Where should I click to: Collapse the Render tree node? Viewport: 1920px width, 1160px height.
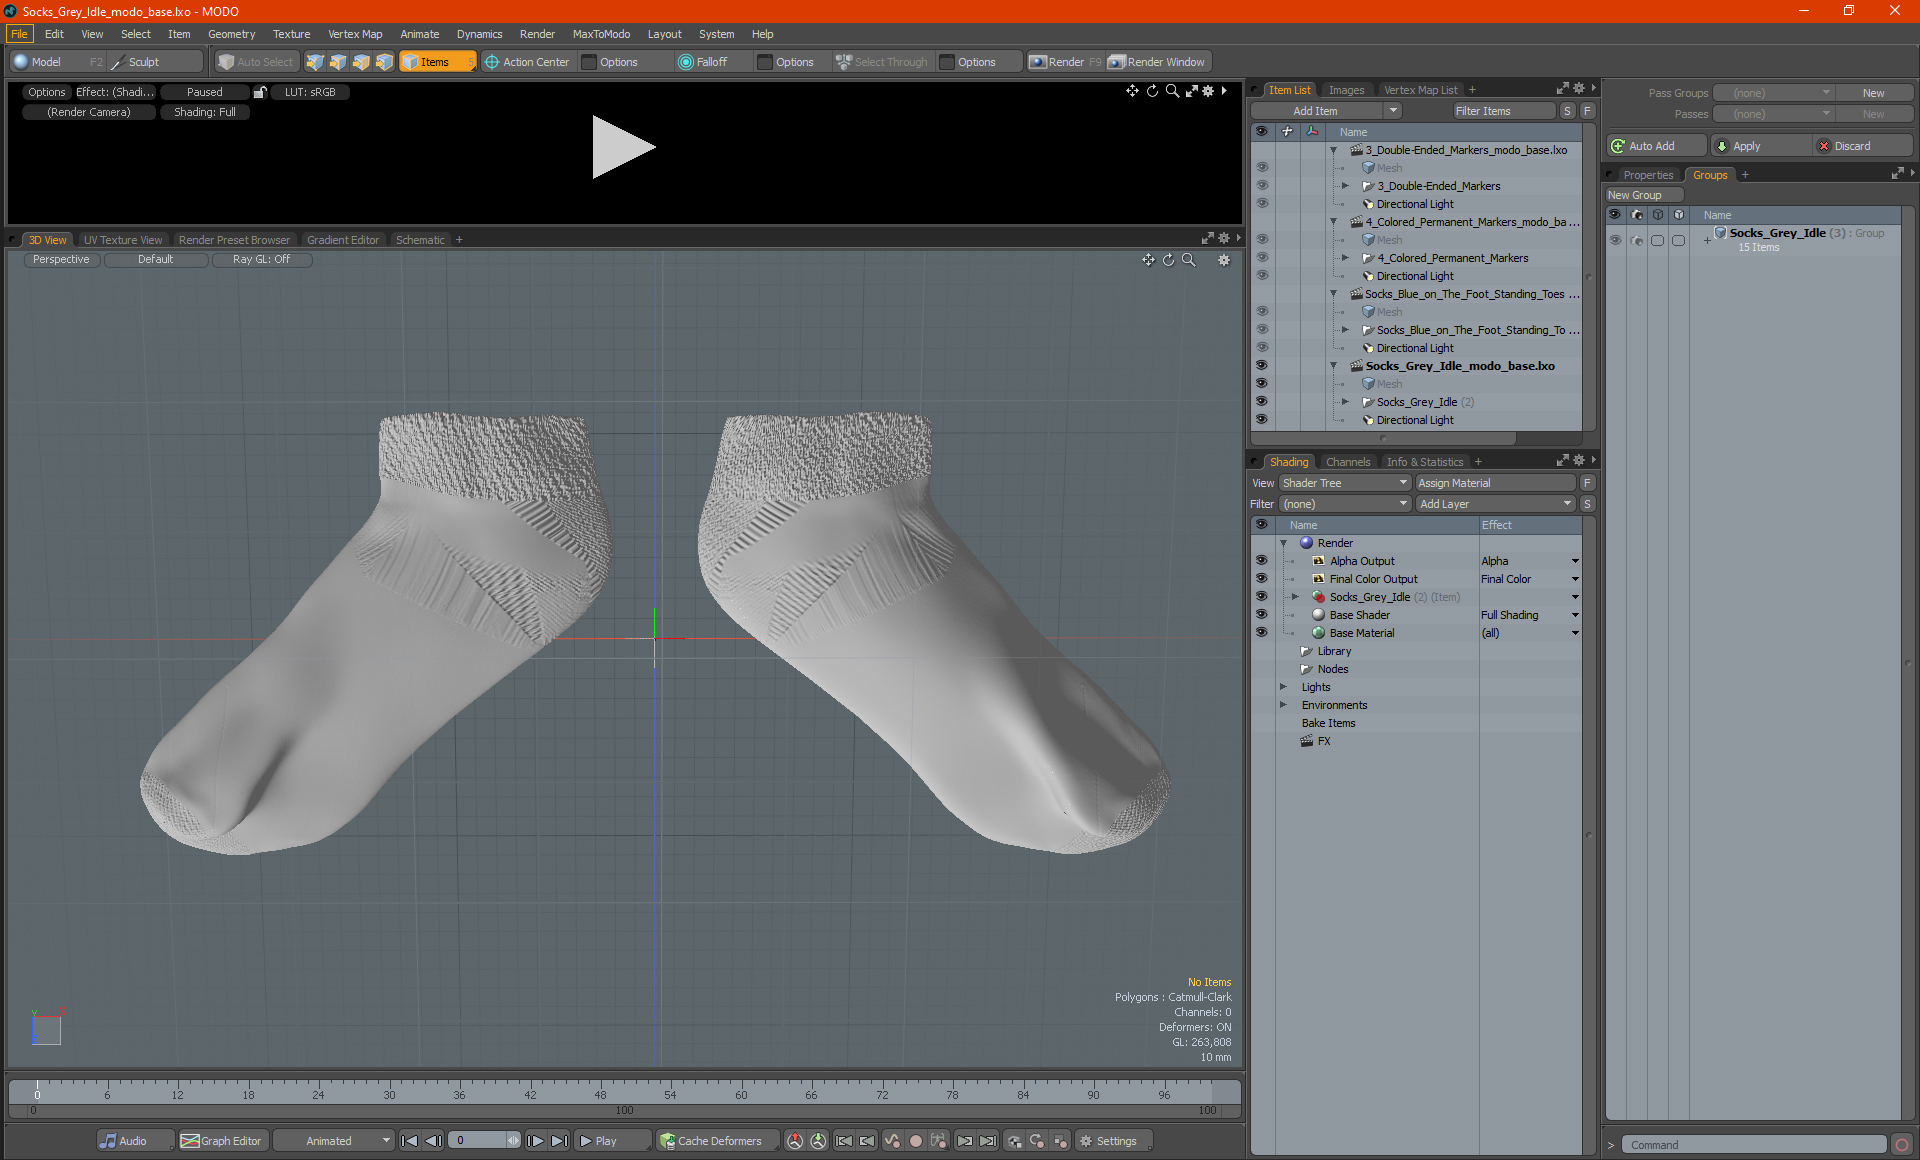pos(1283,543)
